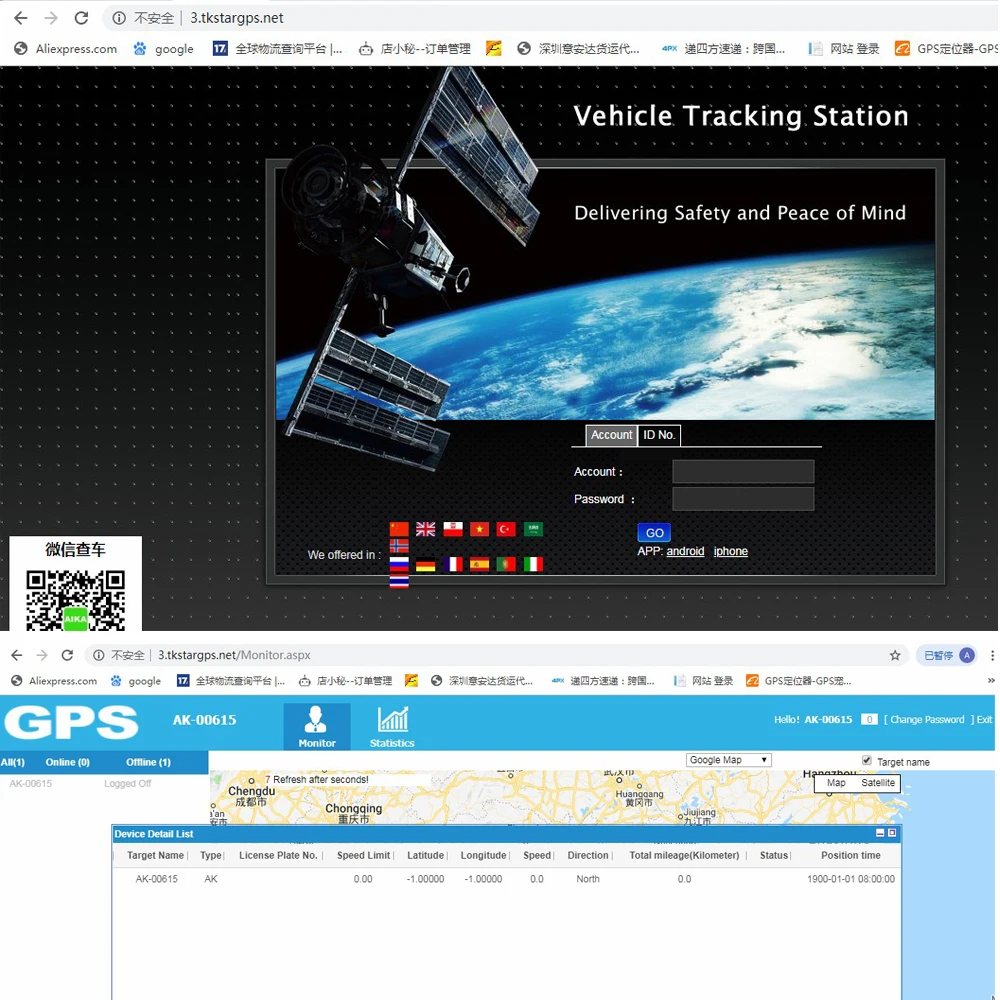Image resolution: width=1000 pixels, height=1000 pixels.
Task: Click the Chengdu label on the map
Action: point(251,791)
